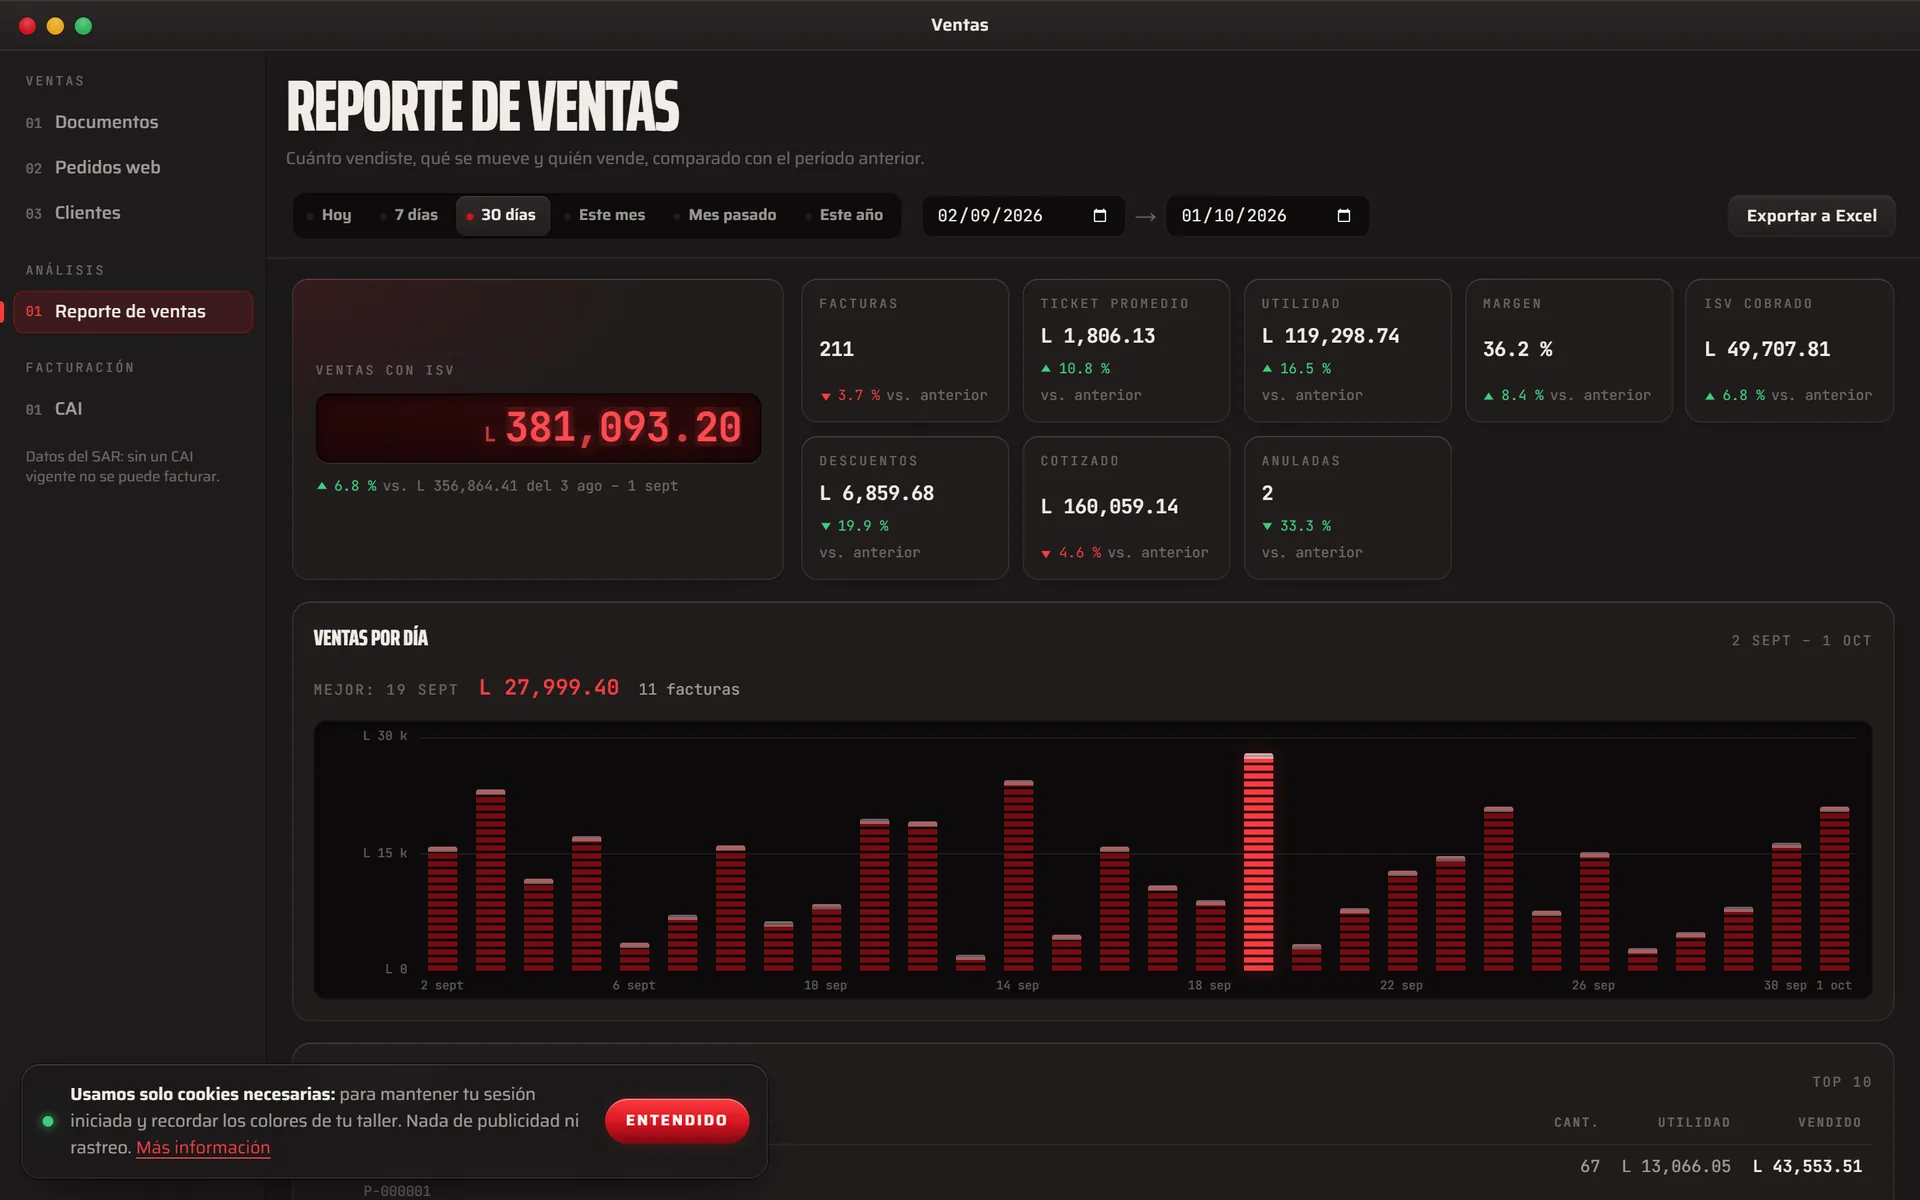
Task: Click the VENDIDO column header
Action: (x=1829, y=1122)
